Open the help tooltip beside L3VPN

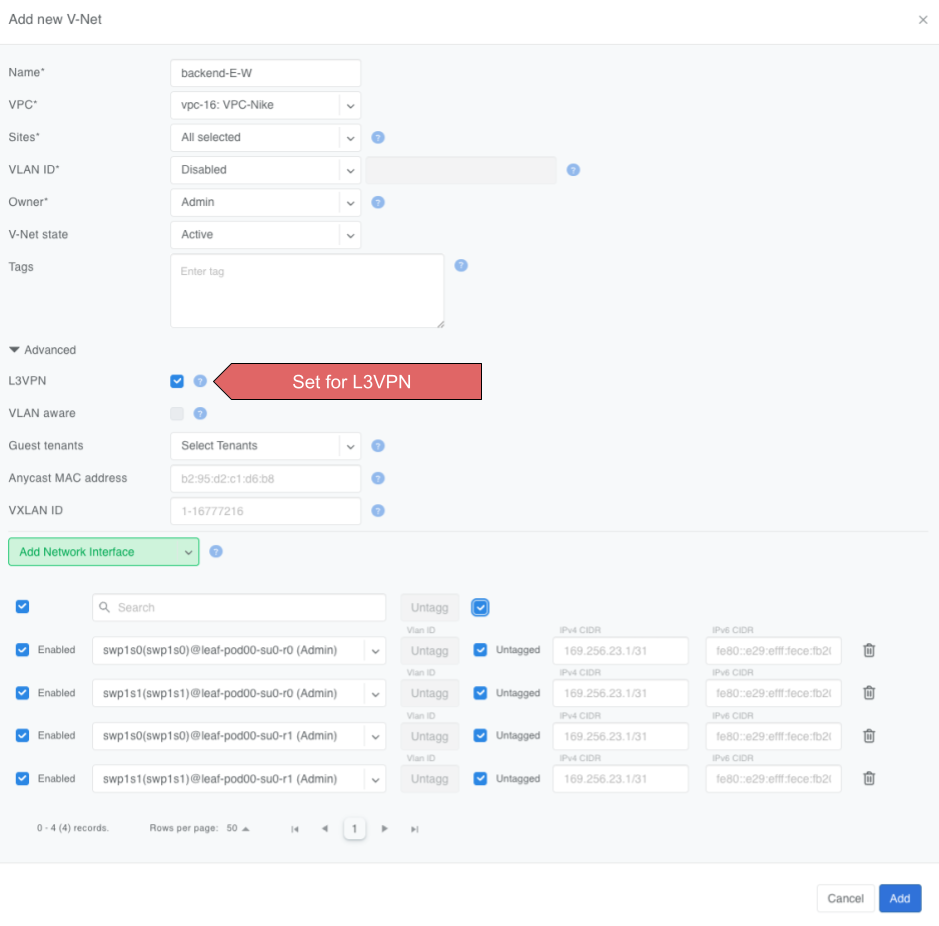coord(200,381)
